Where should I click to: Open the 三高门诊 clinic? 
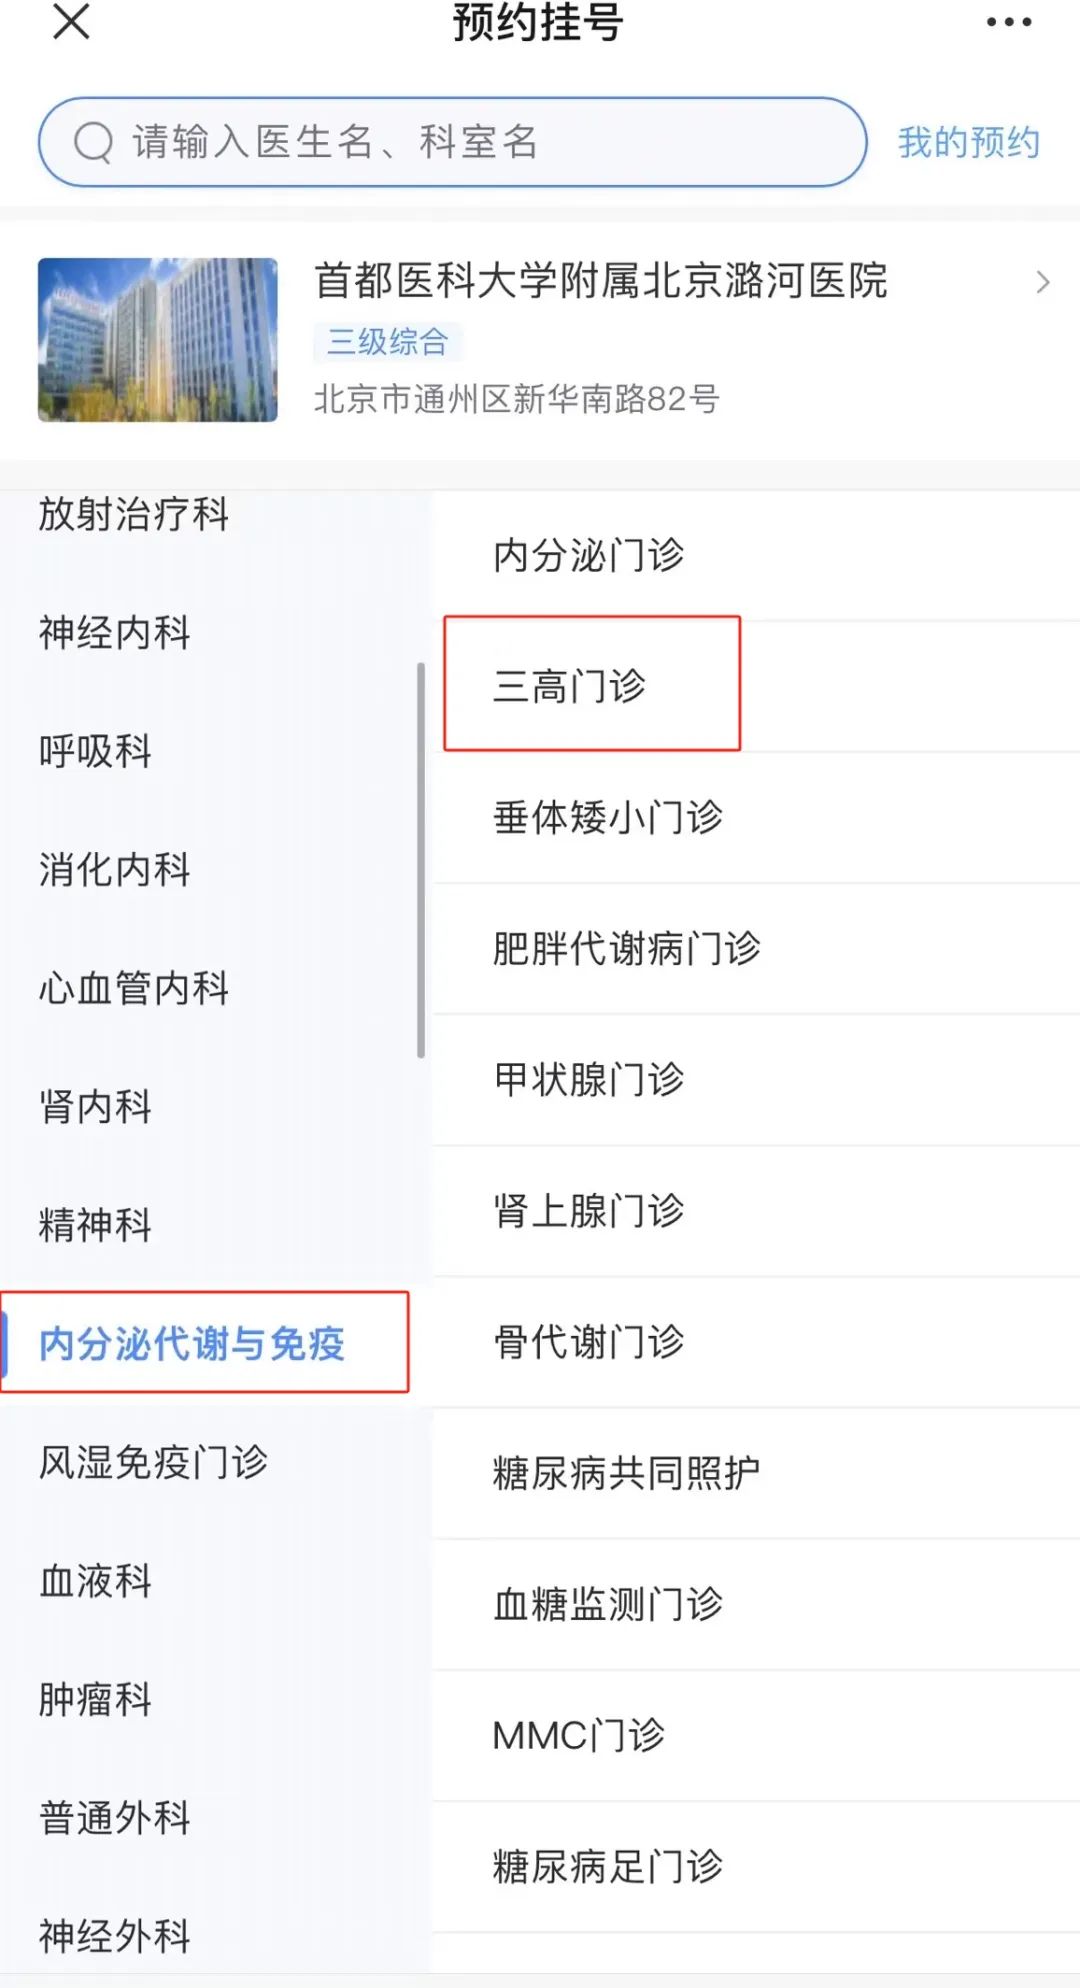pyautogui.click(x=570, y=686)
